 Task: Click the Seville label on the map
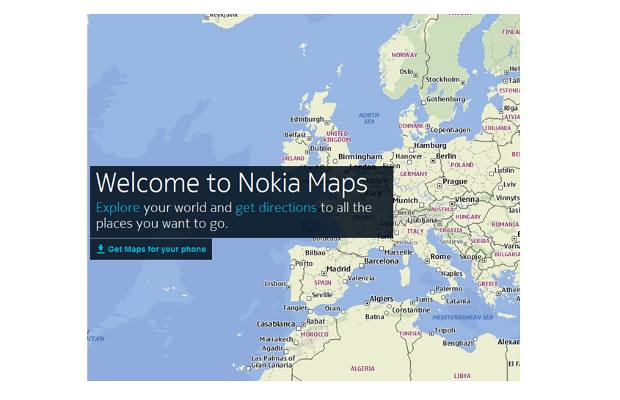[322, 295]
